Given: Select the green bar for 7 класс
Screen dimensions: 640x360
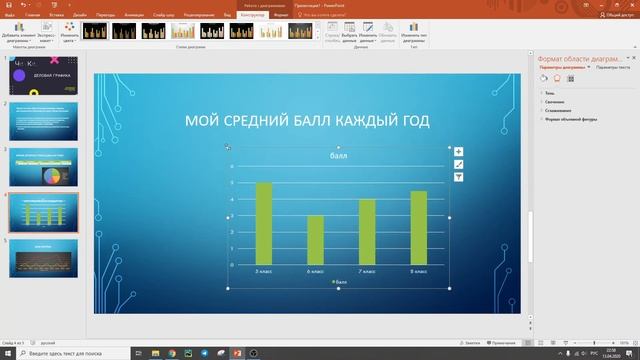Looking at the screenshot, I should coord(367,232).
